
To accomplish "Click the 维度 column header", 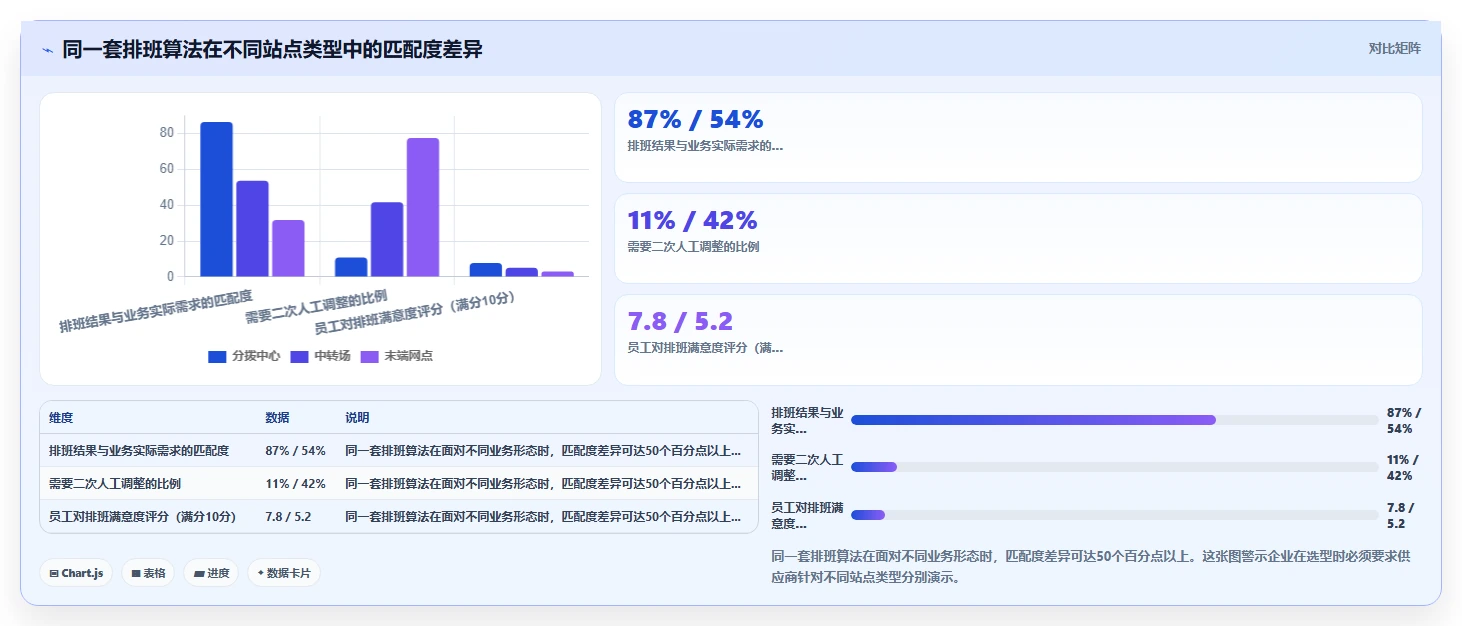I will click(61, 418).
